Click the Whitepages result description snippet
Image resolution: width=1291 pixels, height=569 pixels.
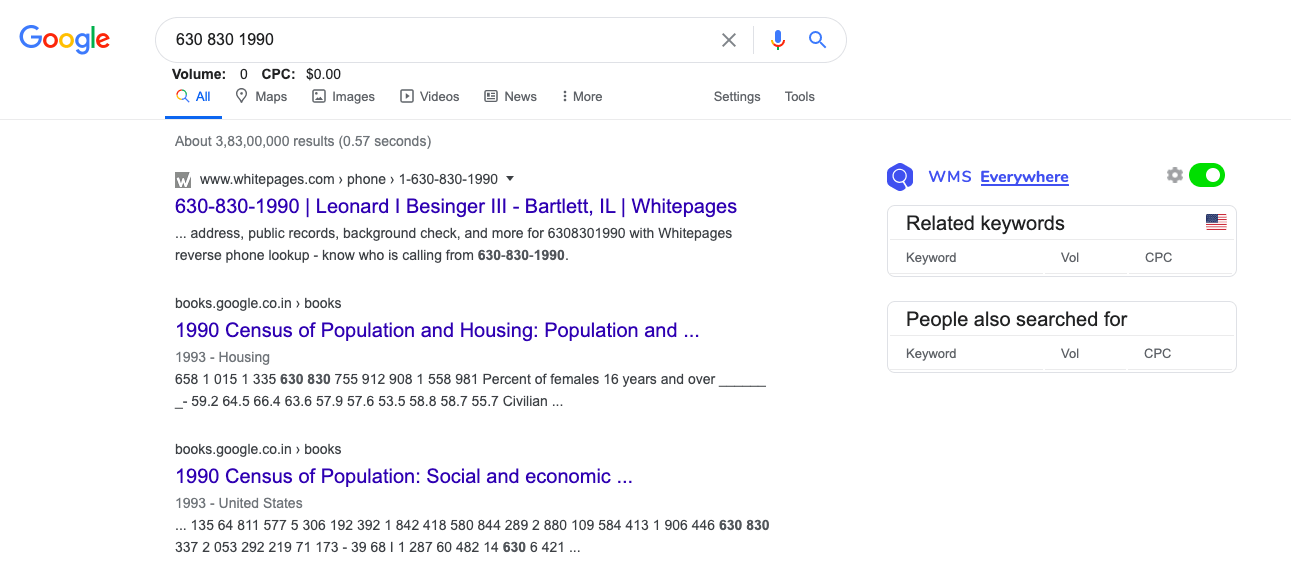coord(454,244)
